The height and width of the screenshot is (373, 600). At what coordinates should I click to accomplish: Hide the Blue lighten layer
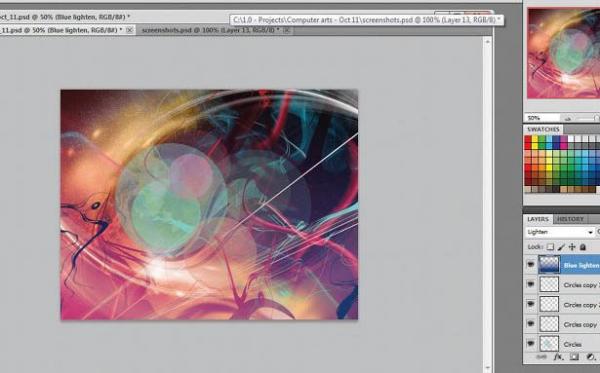click(531, 264)
